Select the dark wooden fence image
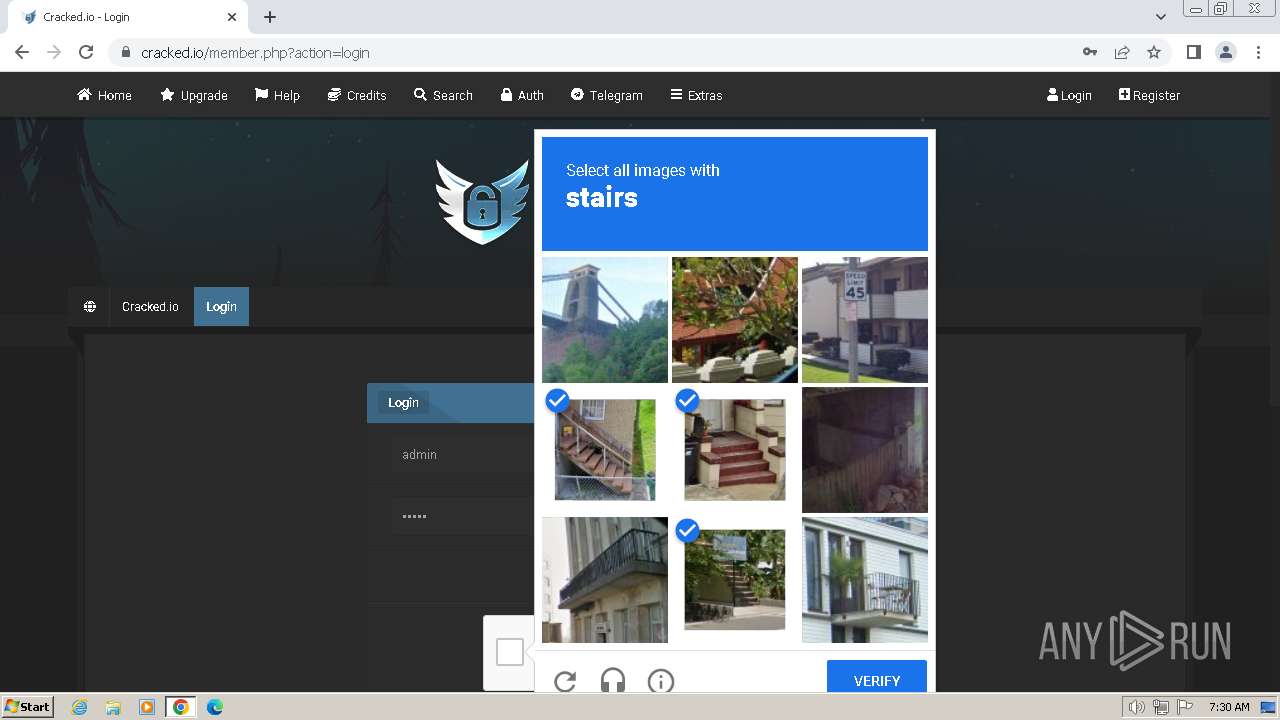The width and height of the screenshot is (1280, 720). pyautogui.click(x=865, y=450)
